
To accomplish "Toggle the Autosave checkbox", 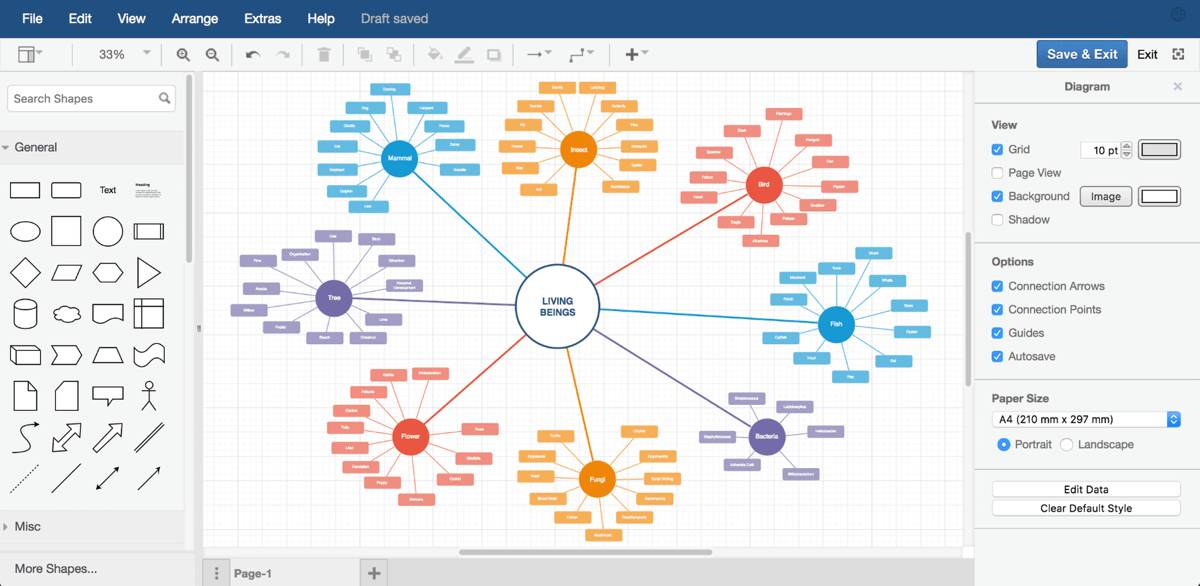I will [x=997, y=356].
